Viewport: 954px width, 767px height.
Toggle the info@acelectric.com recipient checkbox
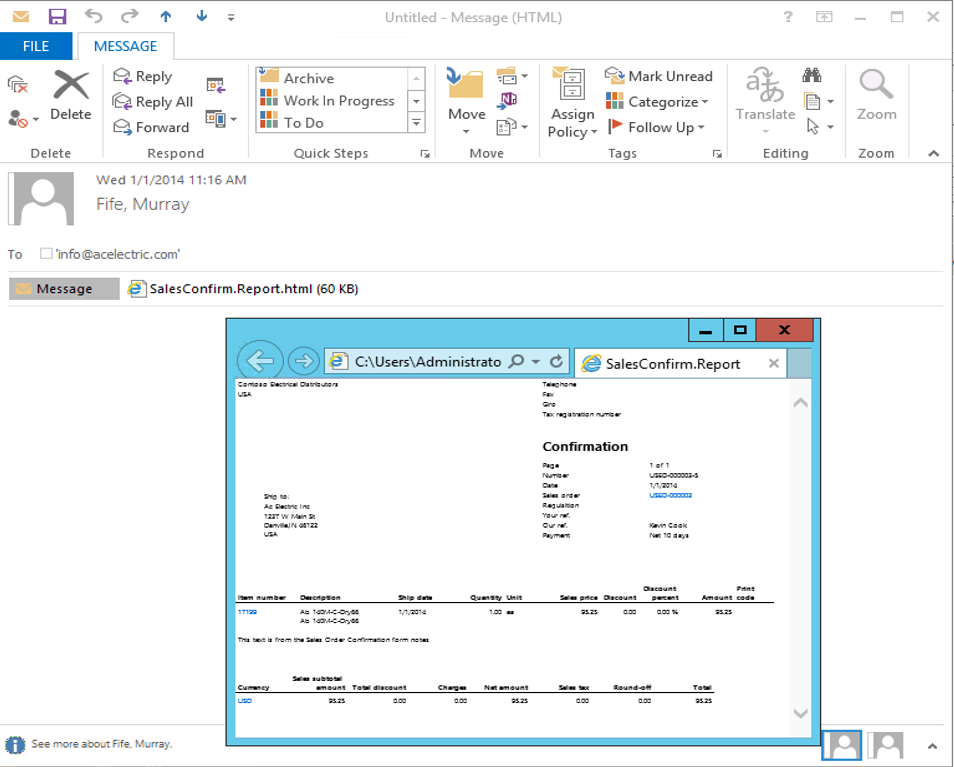46,254
